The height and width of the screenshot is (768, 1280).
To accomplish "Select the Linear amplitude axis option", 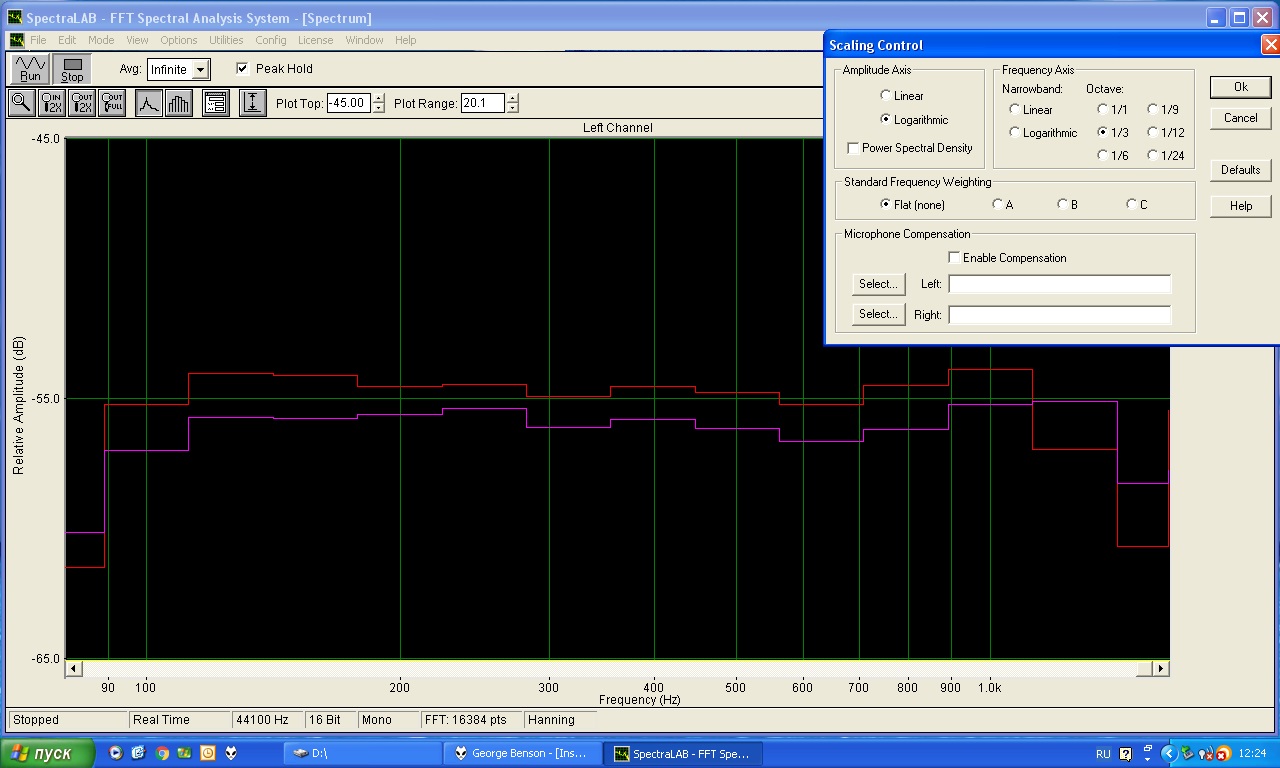I will point(885,96).
